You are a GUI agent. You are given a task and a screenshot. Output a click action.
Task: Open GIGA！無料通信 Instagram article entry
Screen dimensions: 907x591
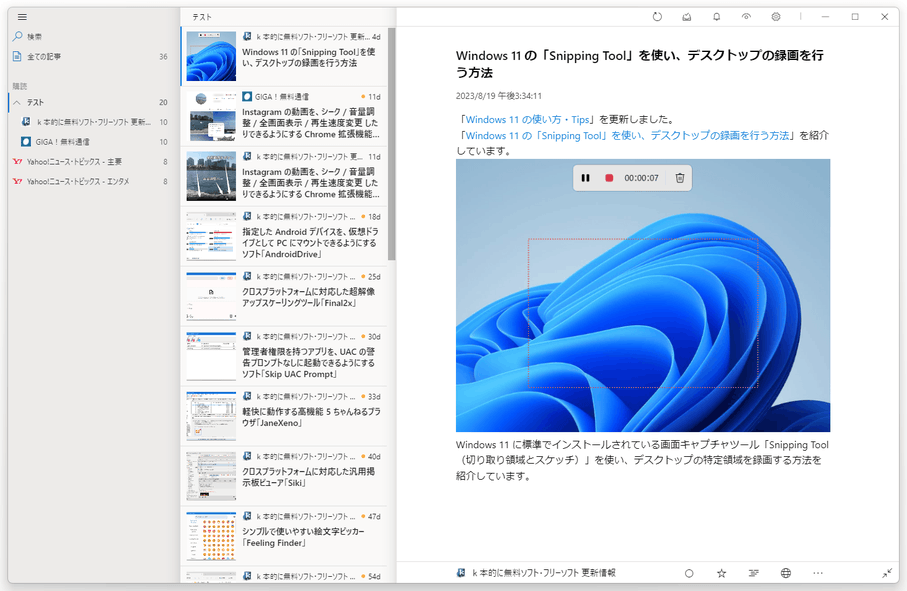click(x=283, y=116)
